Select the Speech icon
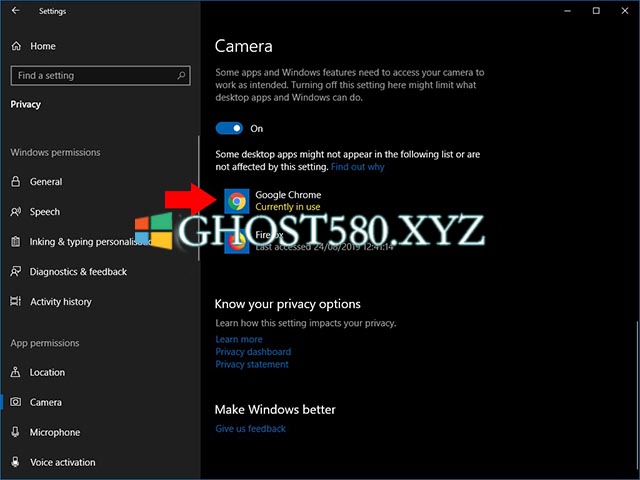The height and width of the screenshot is (480, 640). point(16,212)
